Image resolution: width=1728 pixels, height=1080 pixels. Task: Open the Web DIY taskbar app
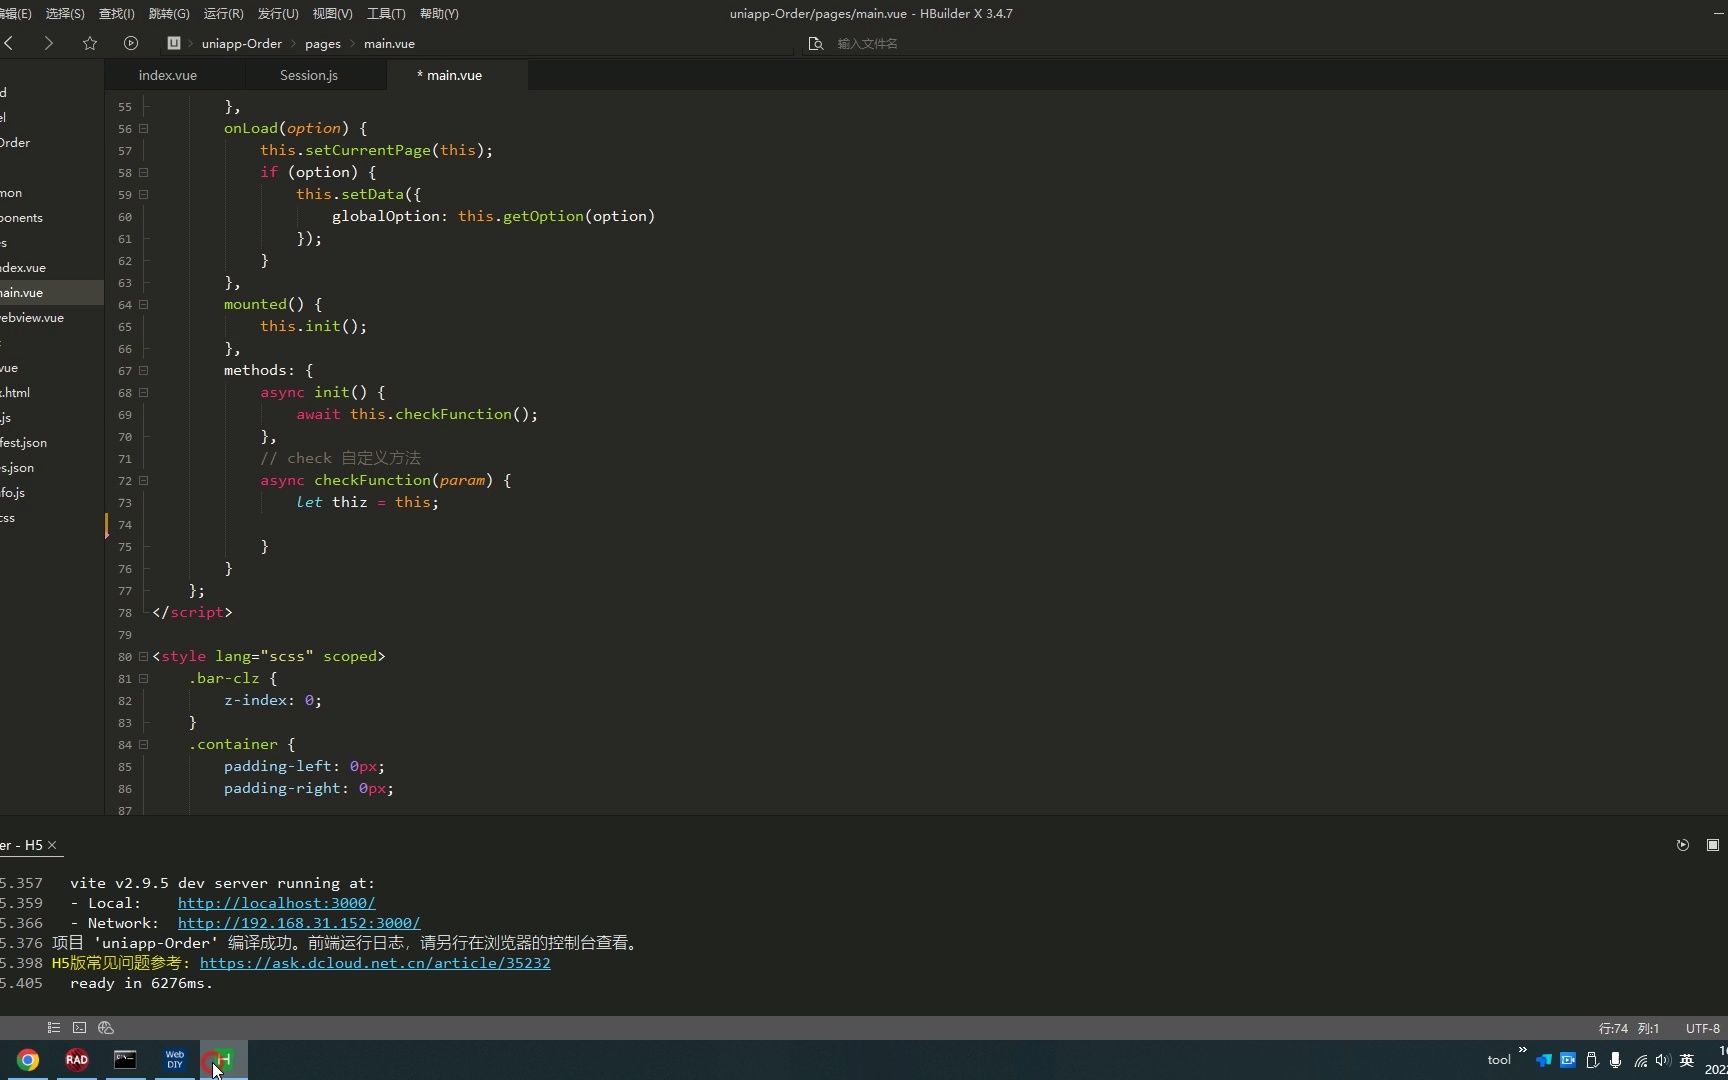coord(175,1060)
